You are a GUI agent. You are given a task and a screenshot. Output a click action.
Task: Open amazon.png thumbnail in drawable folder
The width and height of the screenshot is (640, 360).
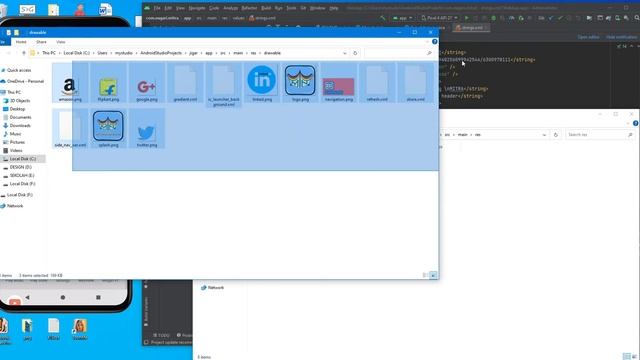70,83
